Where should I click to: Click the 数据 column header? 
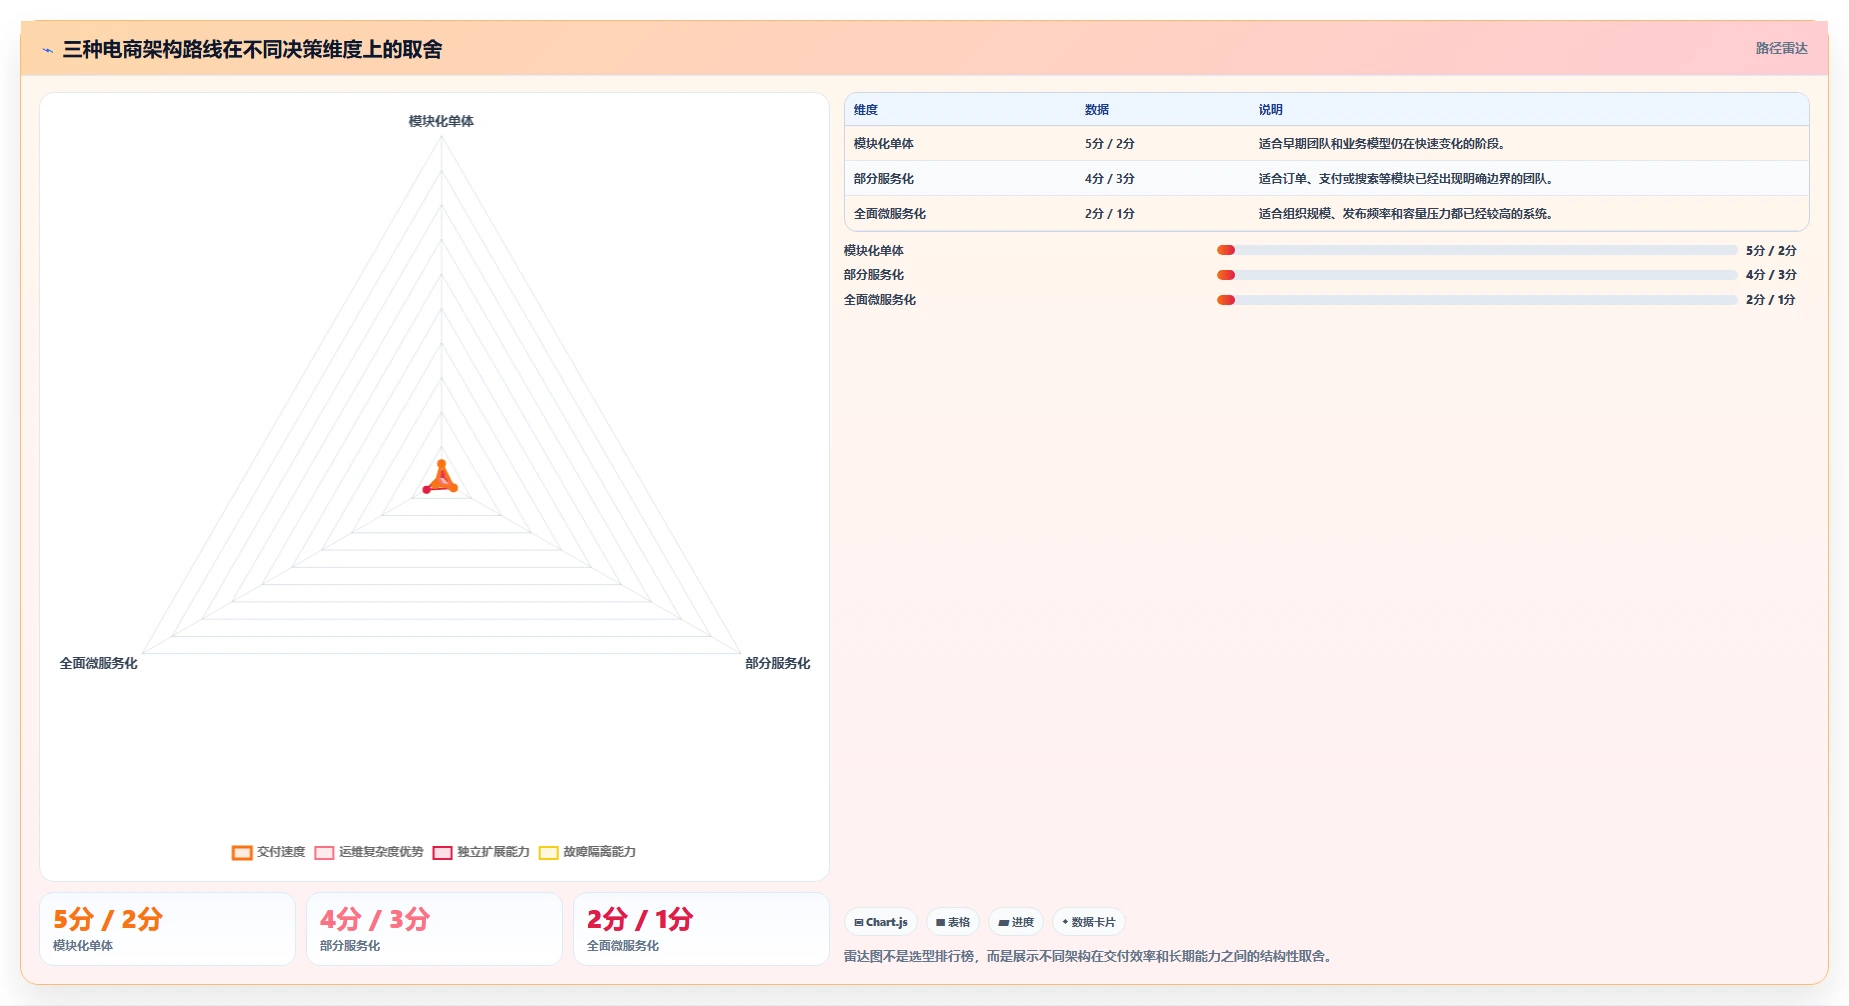click(1097, 110)
